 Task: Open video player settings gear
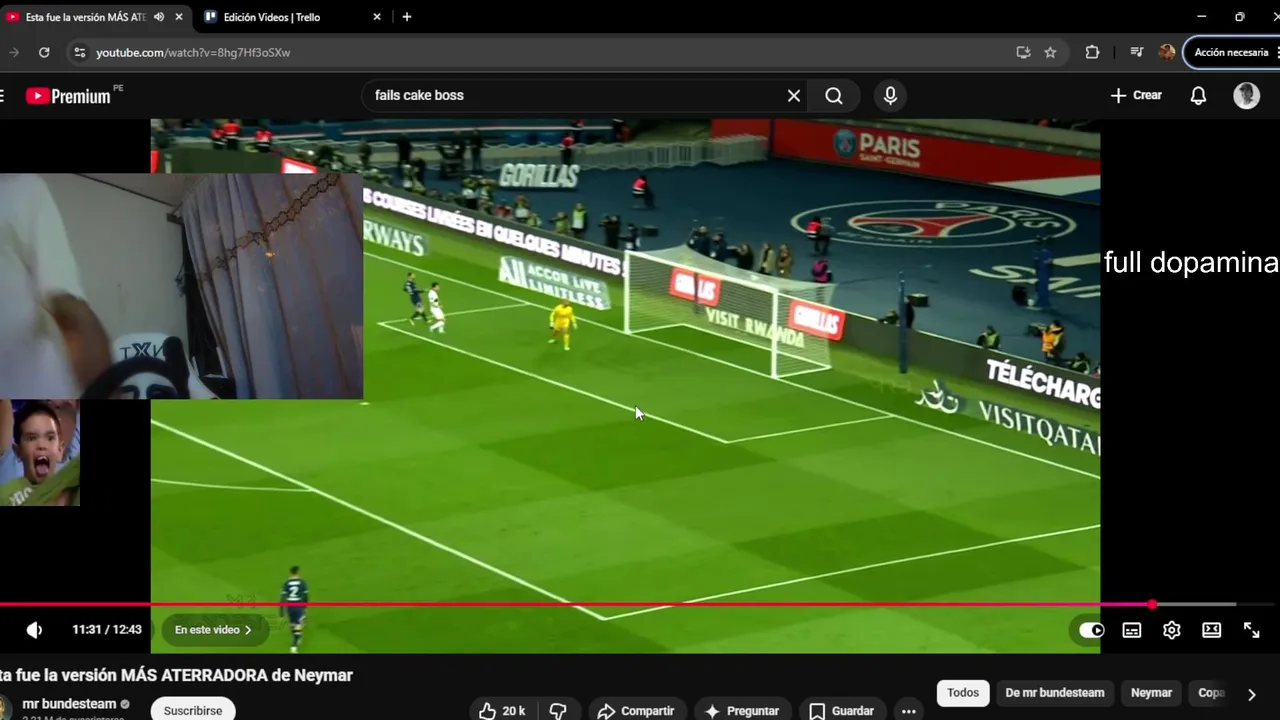point(1172,630)
